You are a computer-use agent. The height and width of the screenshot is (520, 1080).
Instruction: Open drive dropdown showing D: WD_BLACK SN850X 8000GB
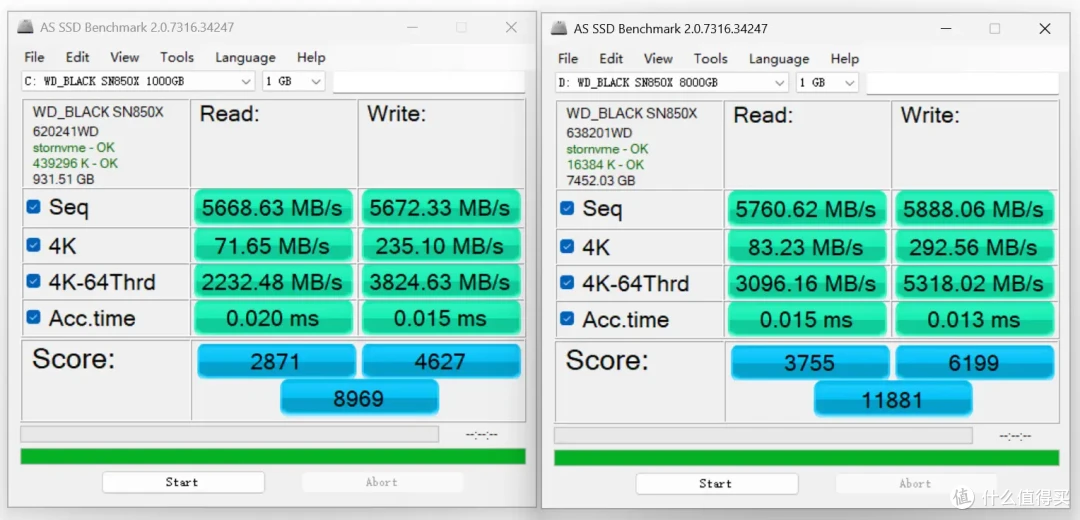coord(672,83)
